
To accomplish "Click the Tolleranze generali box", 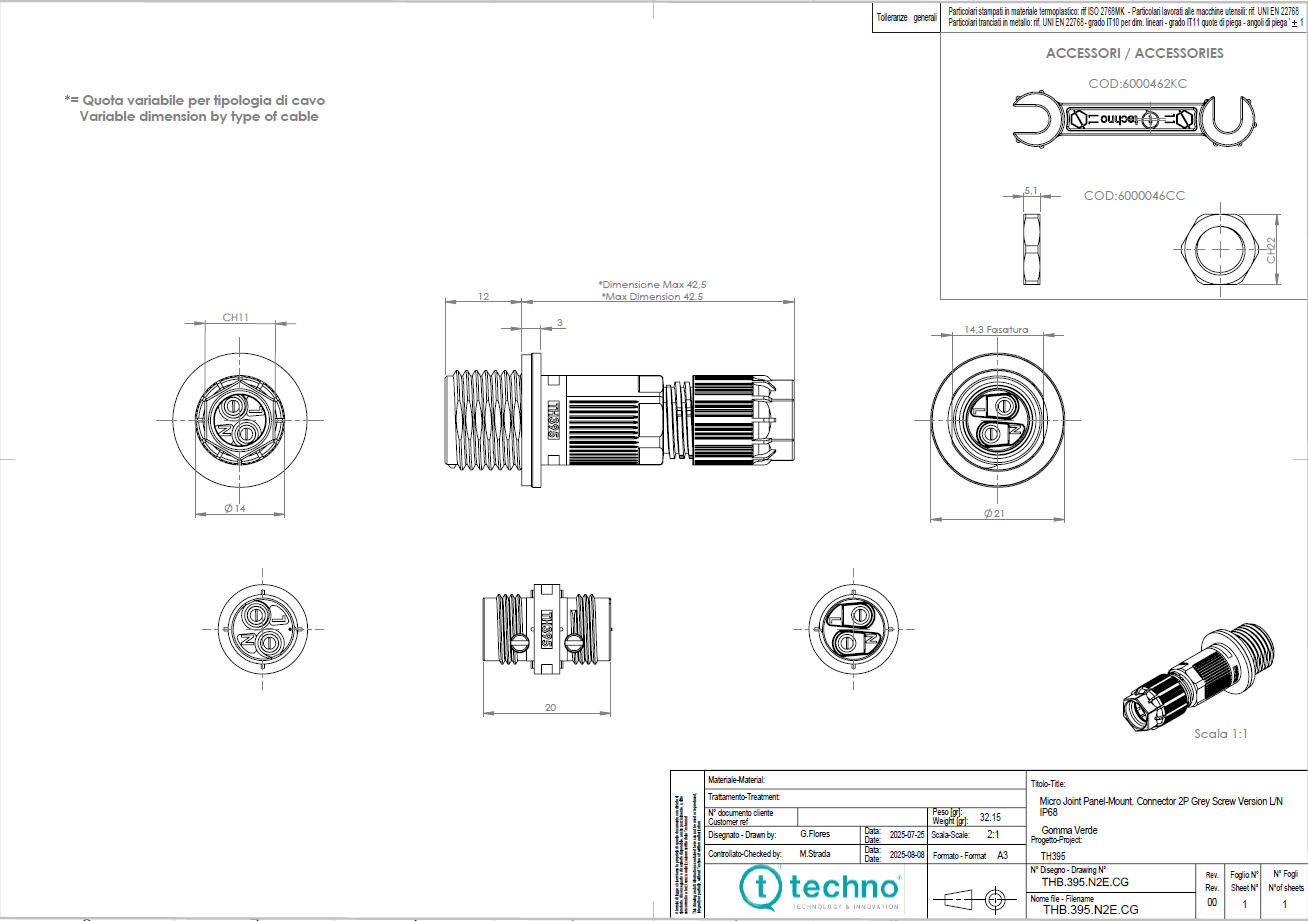I will [x=906, y=17].
